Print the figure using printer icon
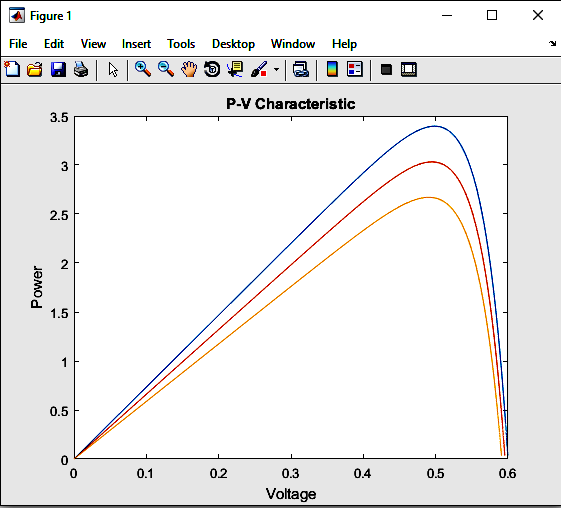 [x=81, y=69]
